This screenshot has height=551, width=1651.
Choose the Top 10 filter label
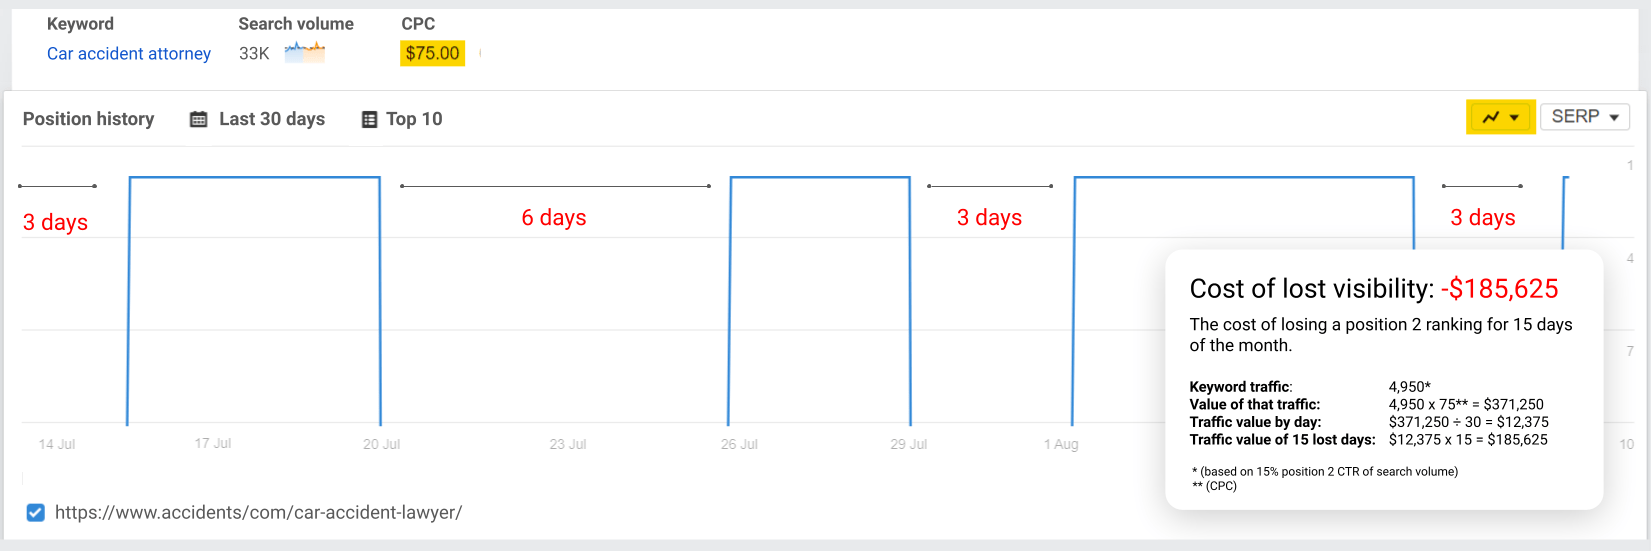tap(414, 119)
